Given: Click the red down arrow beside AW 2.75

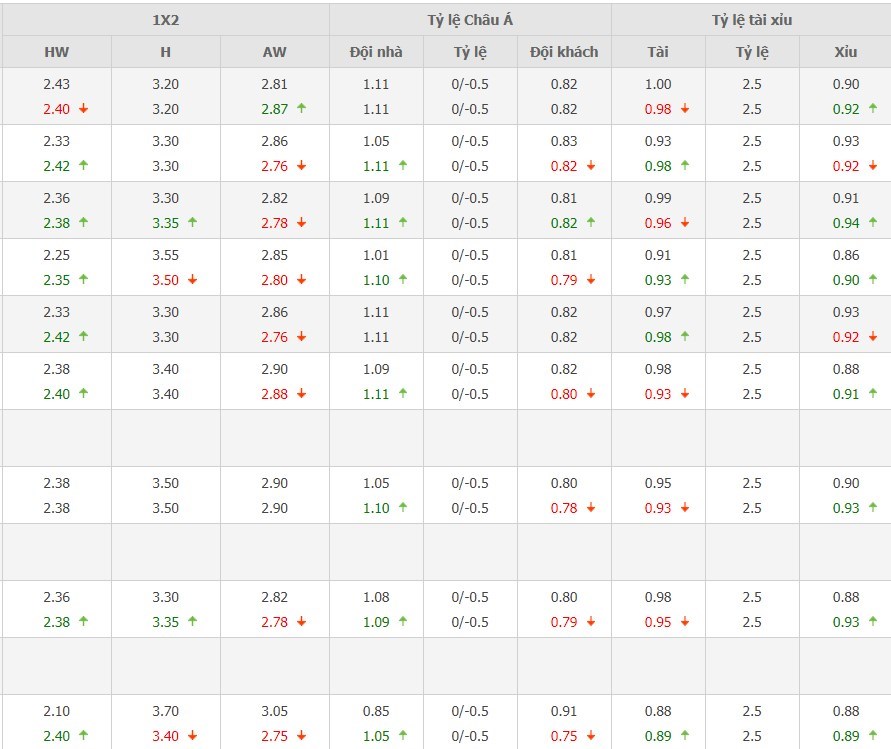Looking at the screenshot, I should click(x=301, y=736).
